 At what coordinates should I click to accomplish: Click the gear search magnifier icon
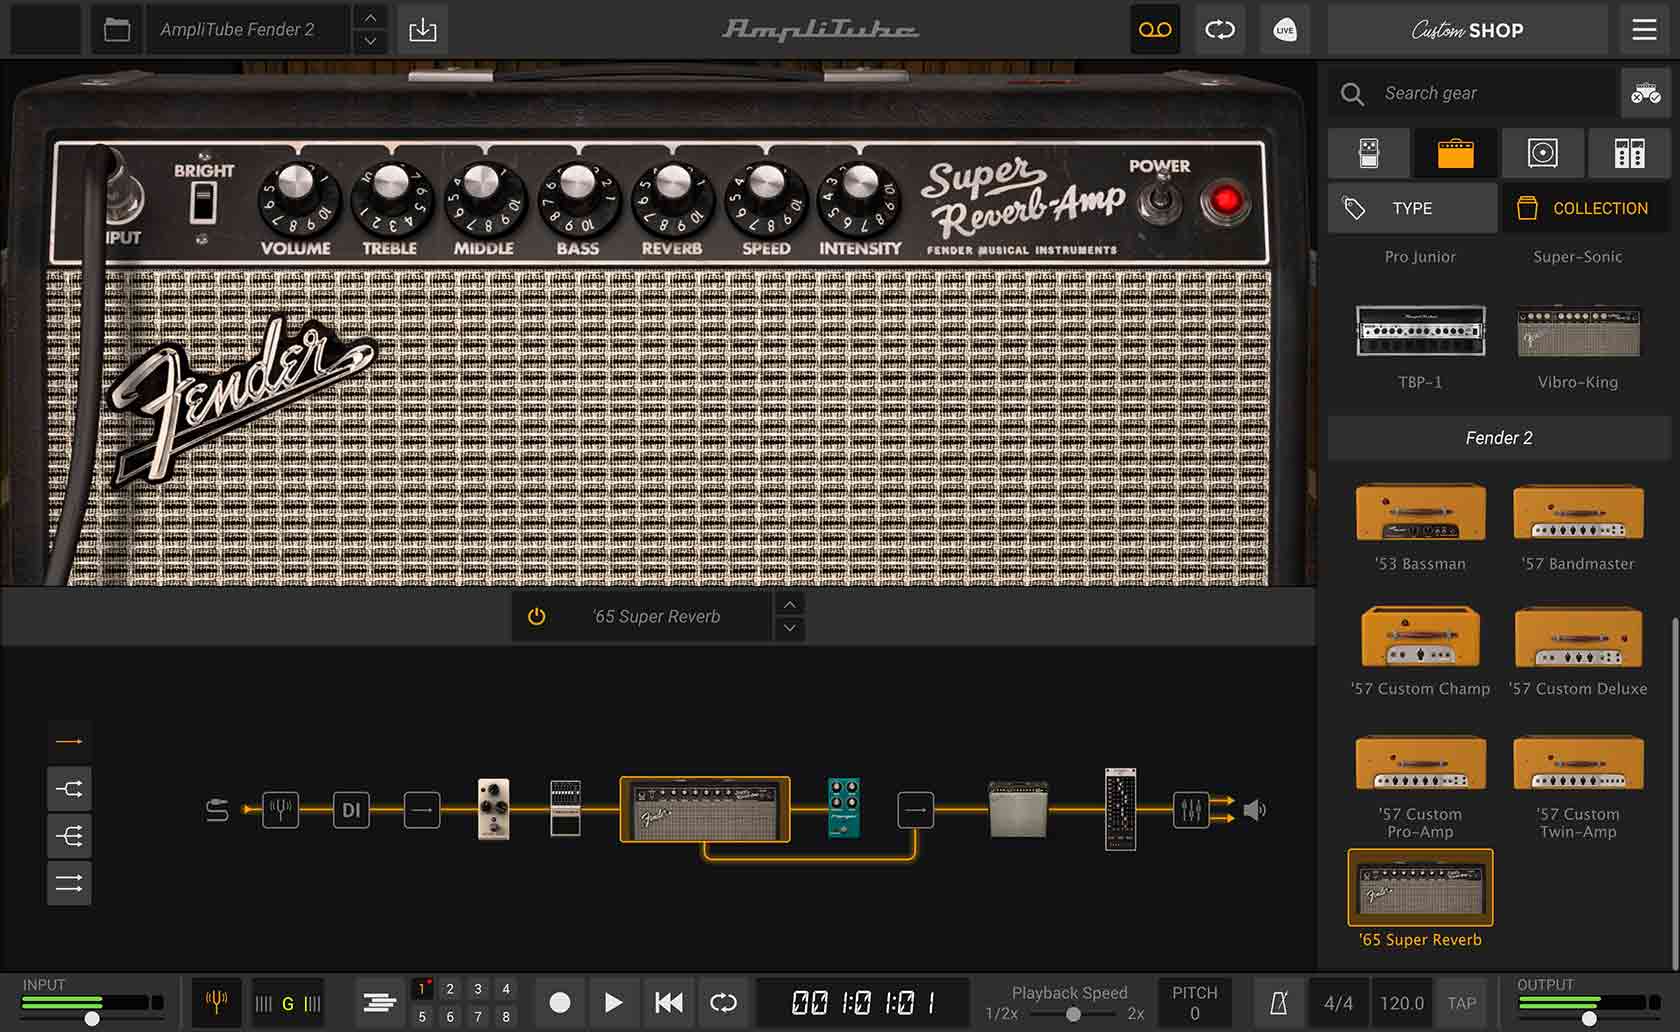(1352, 94)
